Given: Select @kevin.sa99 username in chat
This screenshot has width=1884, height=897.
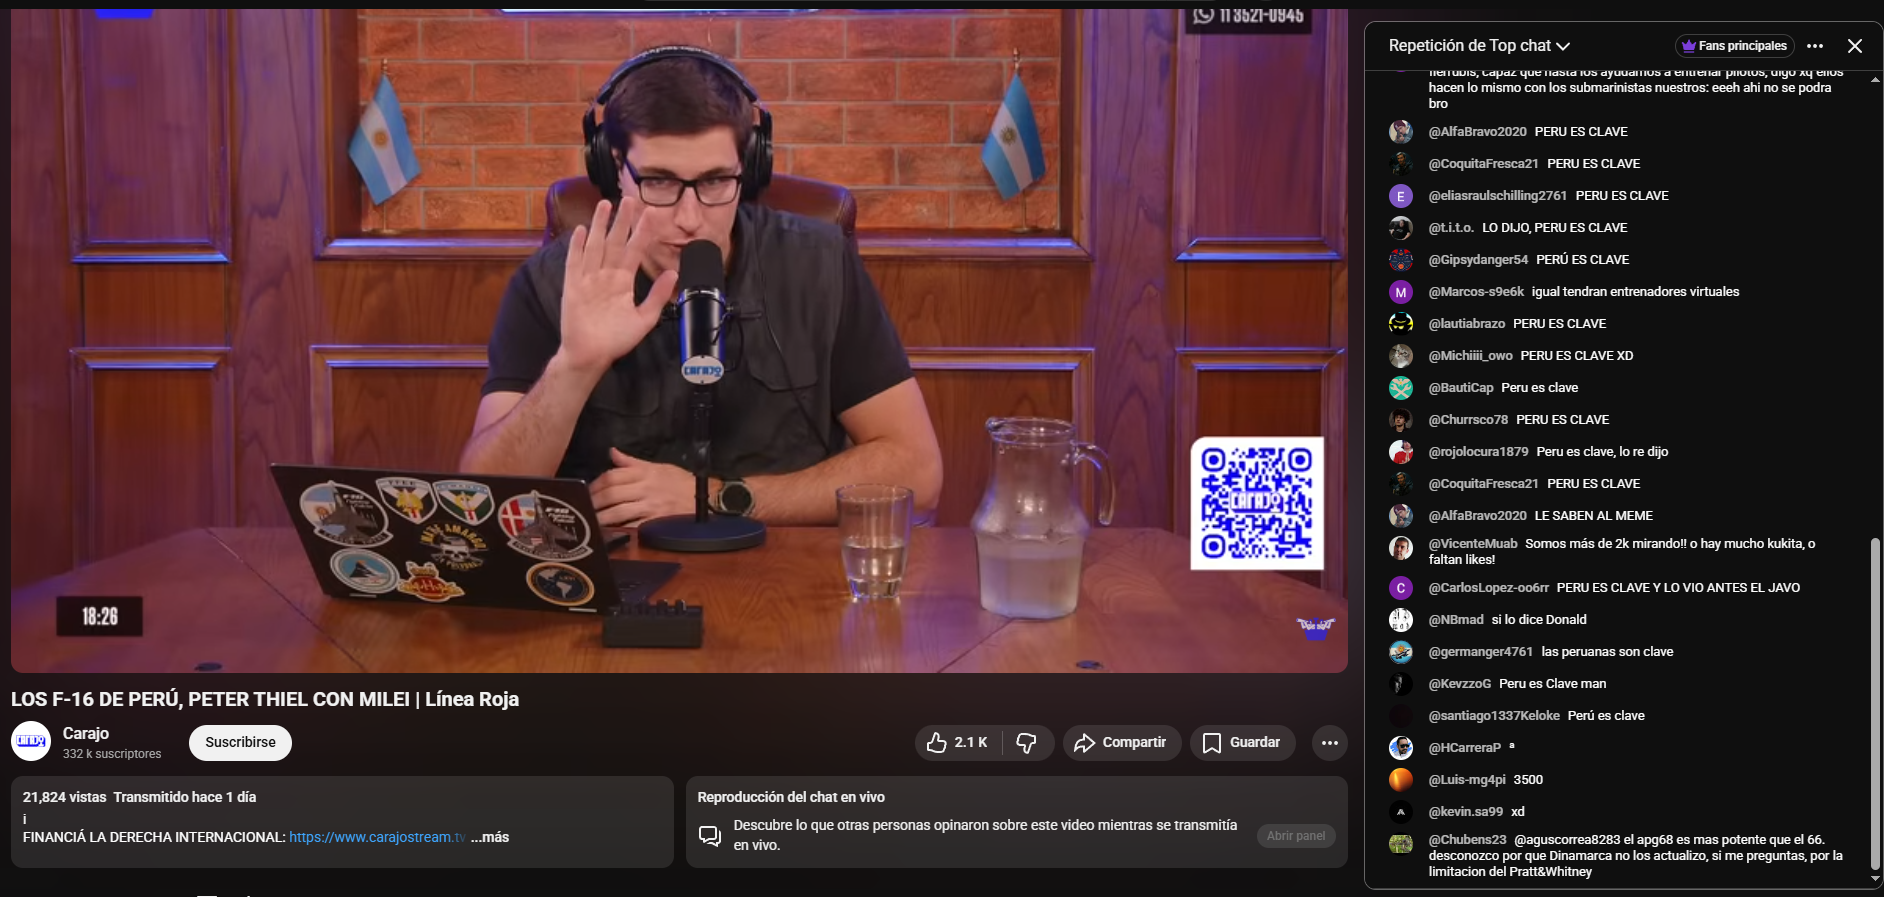Looking at the screenshot, I should point(1466,812).
